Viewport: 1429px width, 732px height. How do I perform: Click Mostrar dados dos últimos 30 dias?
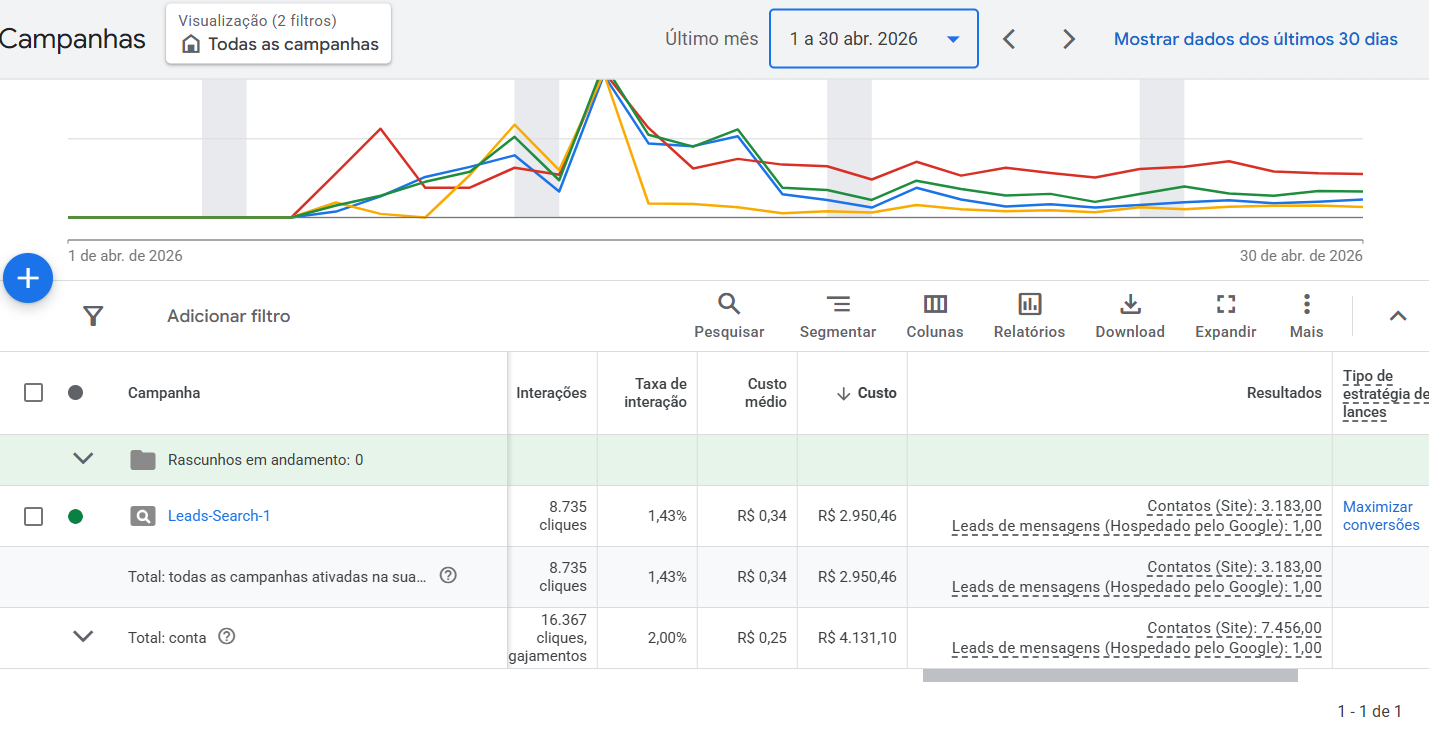1256,39
